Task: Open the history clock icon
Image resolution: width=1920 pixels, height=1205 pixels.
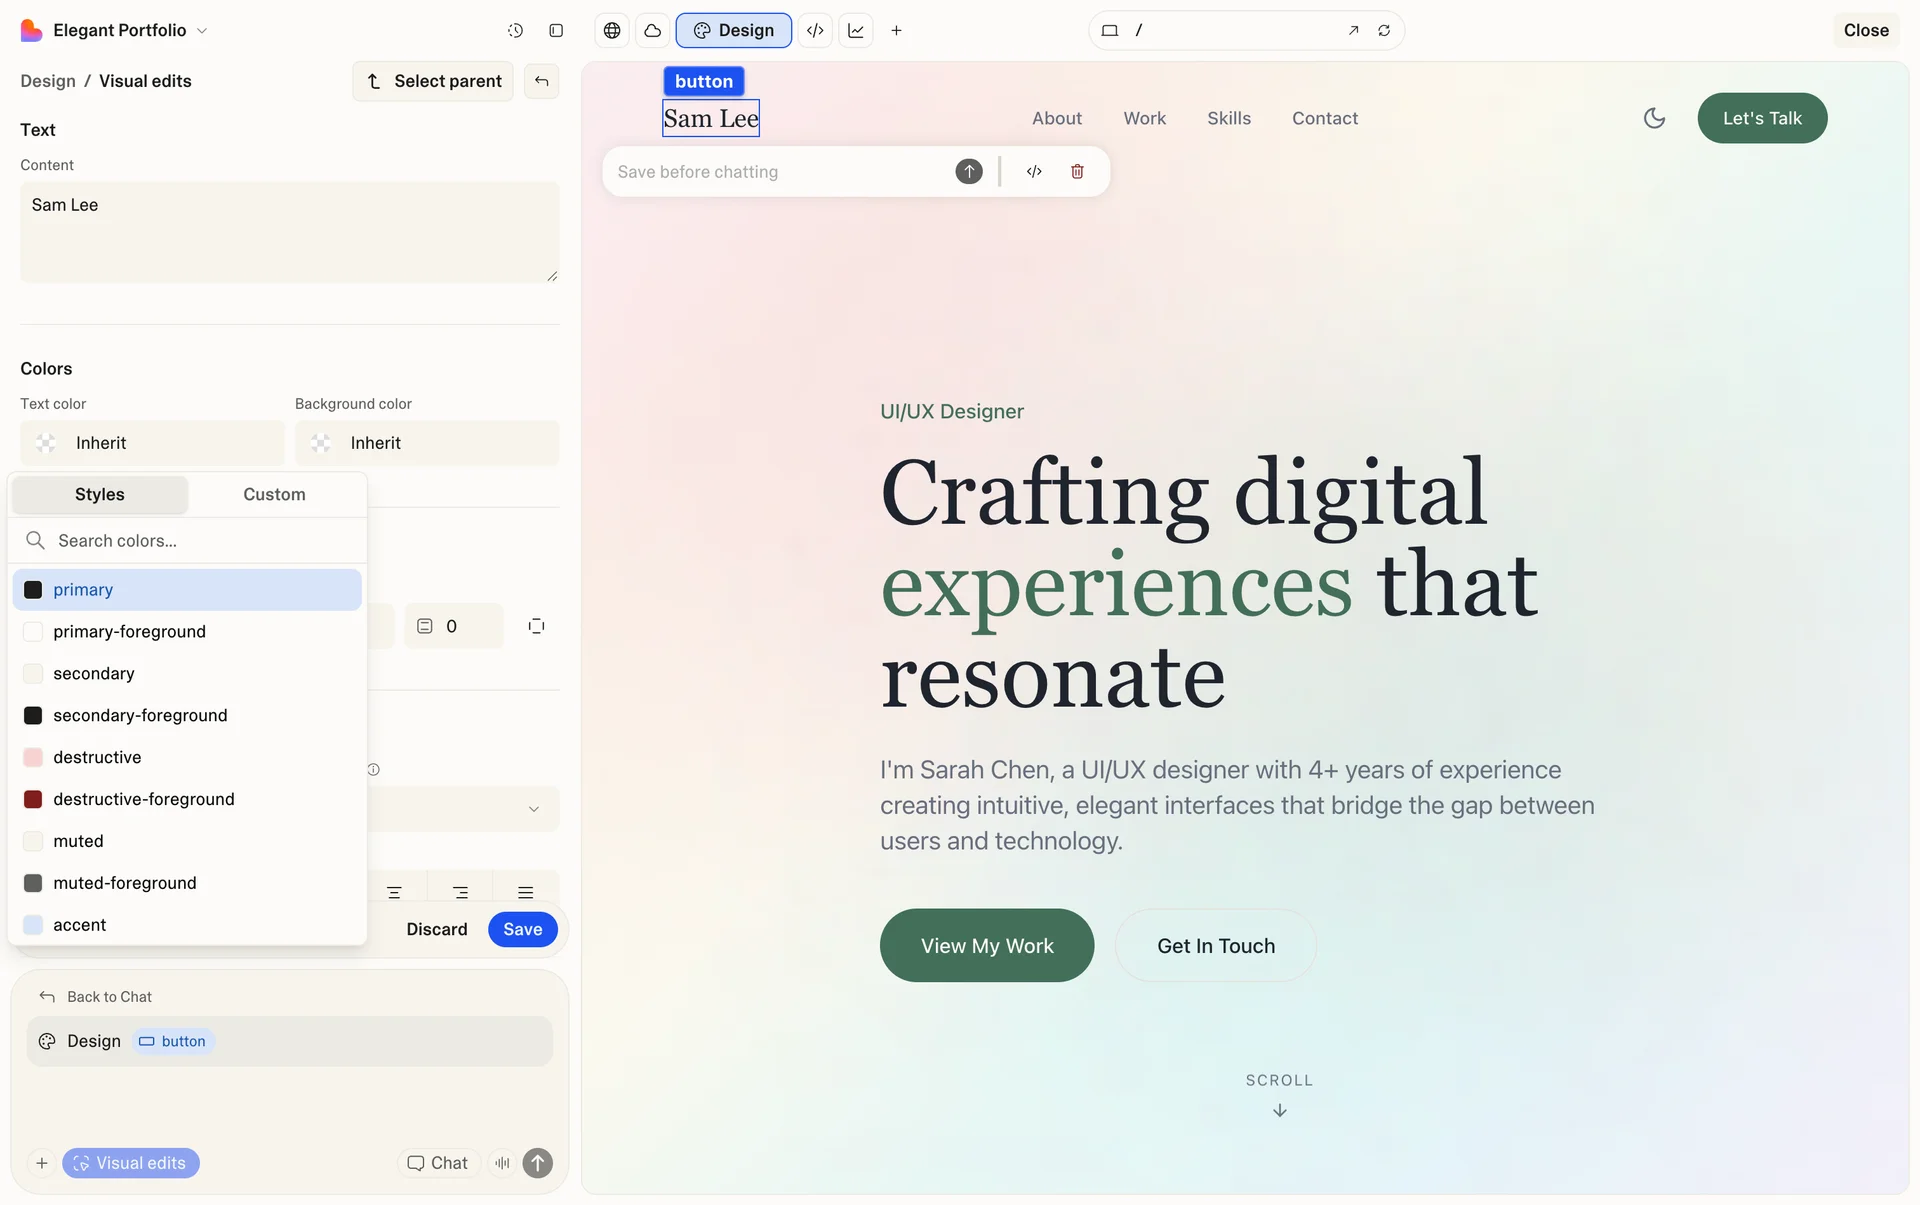Action: tap(515, 30)
